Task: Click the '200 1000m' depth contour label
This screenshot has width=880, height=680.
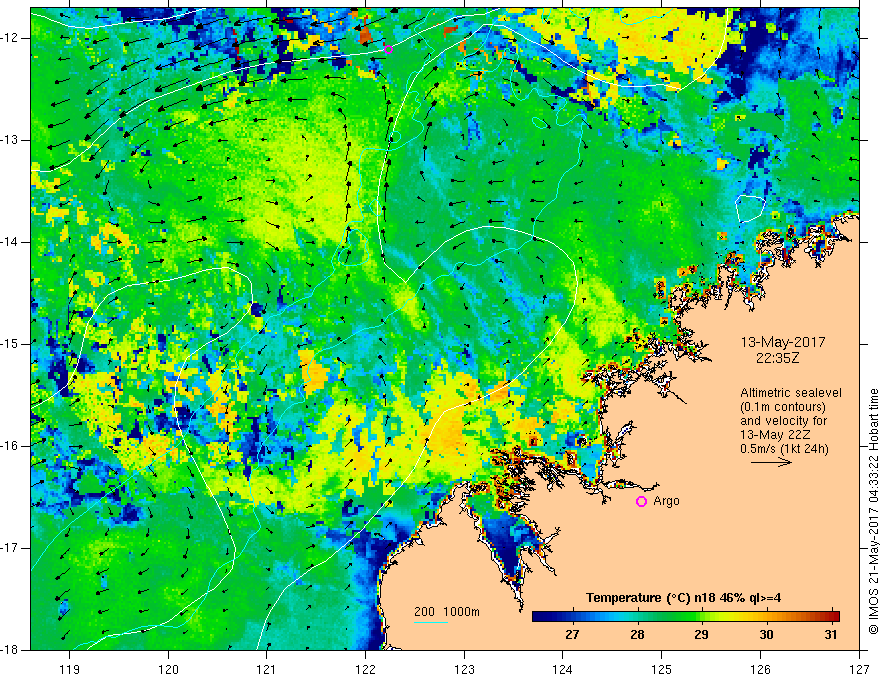Action: point(447,612)
